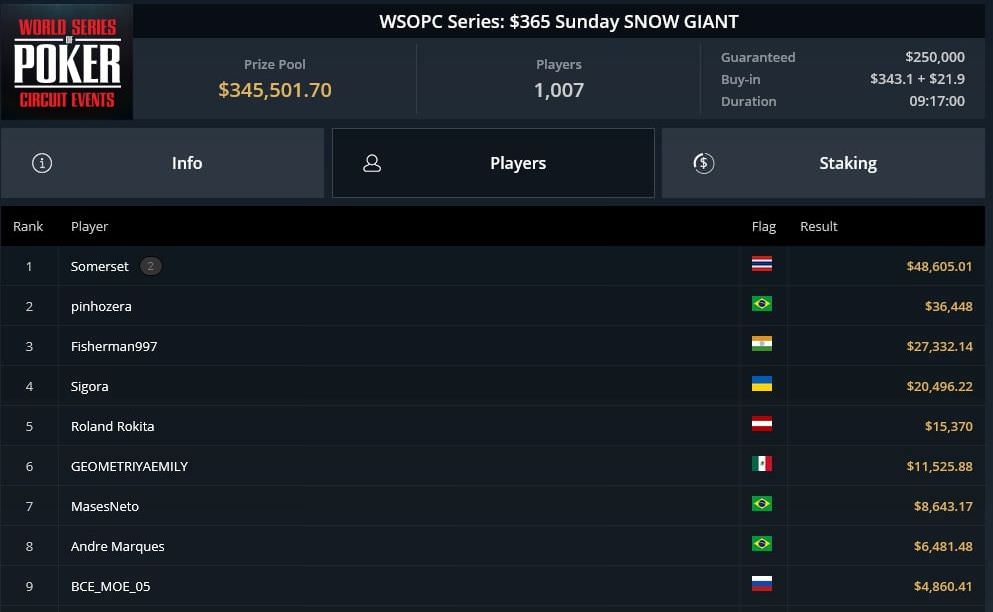Select player Roland Rokita
993x612 pixels.
[x=113, y=426]
